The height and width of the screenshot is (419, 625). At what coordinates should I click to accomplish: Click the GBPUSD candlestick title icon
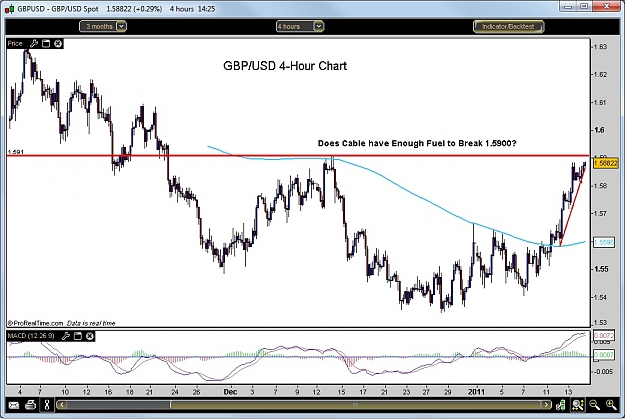click(x=10, y=9)
